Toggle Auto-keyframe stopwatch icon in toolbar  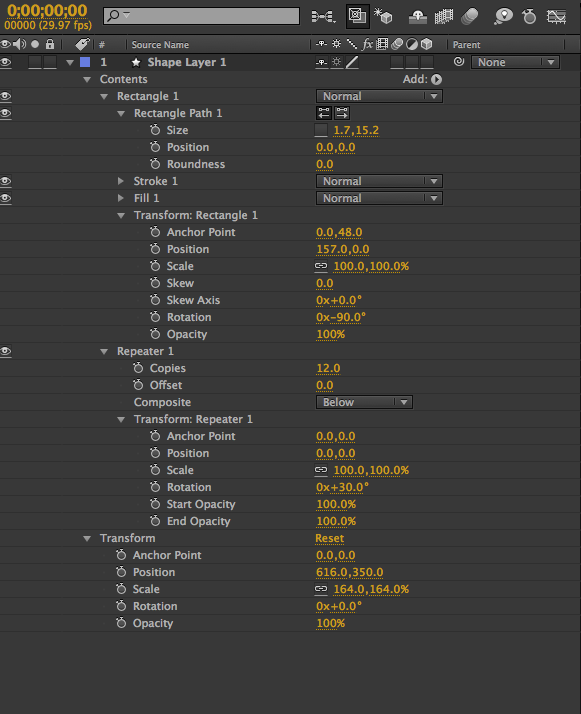point(529,17)
